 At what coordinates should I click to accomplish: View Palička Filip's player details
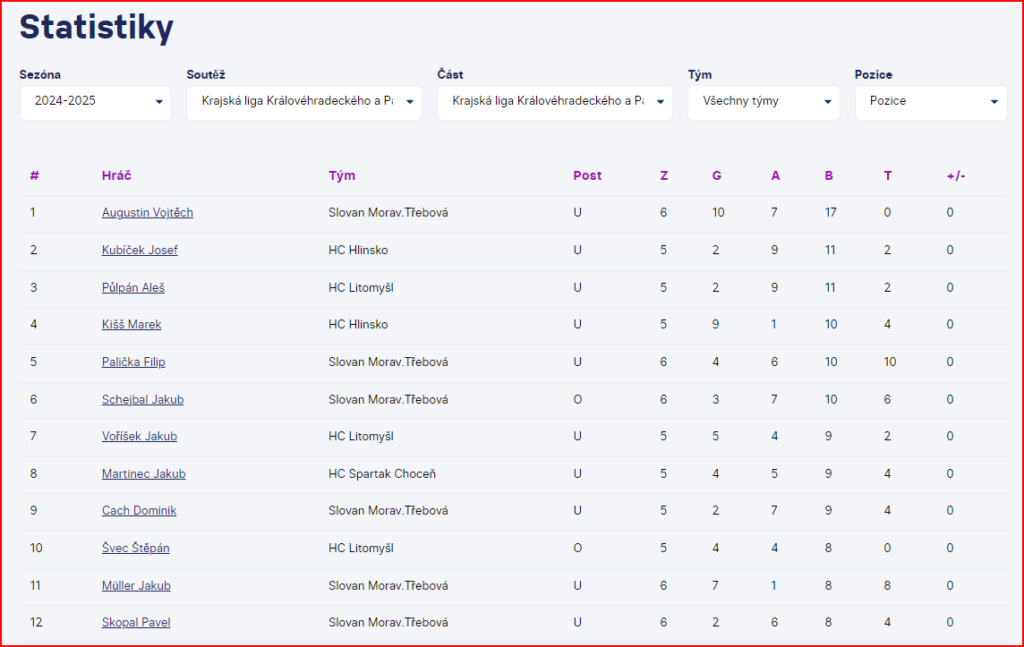coord(133,362)
